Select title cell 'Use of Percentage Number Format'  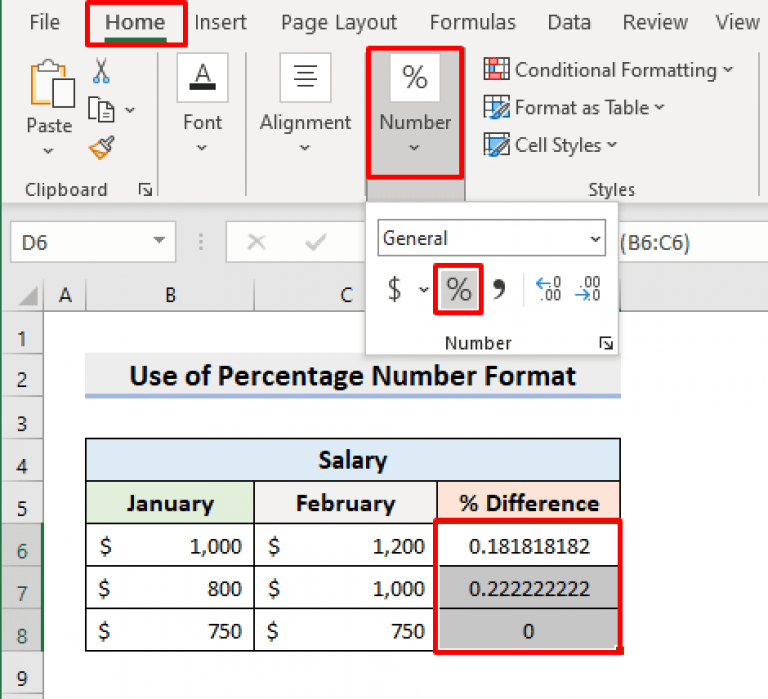tap(353, 376)
